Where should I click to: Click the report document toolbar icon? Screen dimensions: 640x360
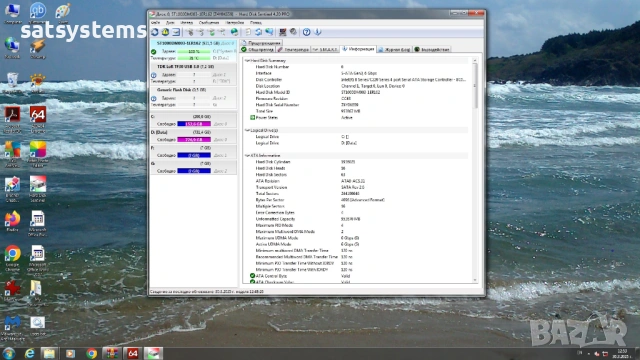248,32
